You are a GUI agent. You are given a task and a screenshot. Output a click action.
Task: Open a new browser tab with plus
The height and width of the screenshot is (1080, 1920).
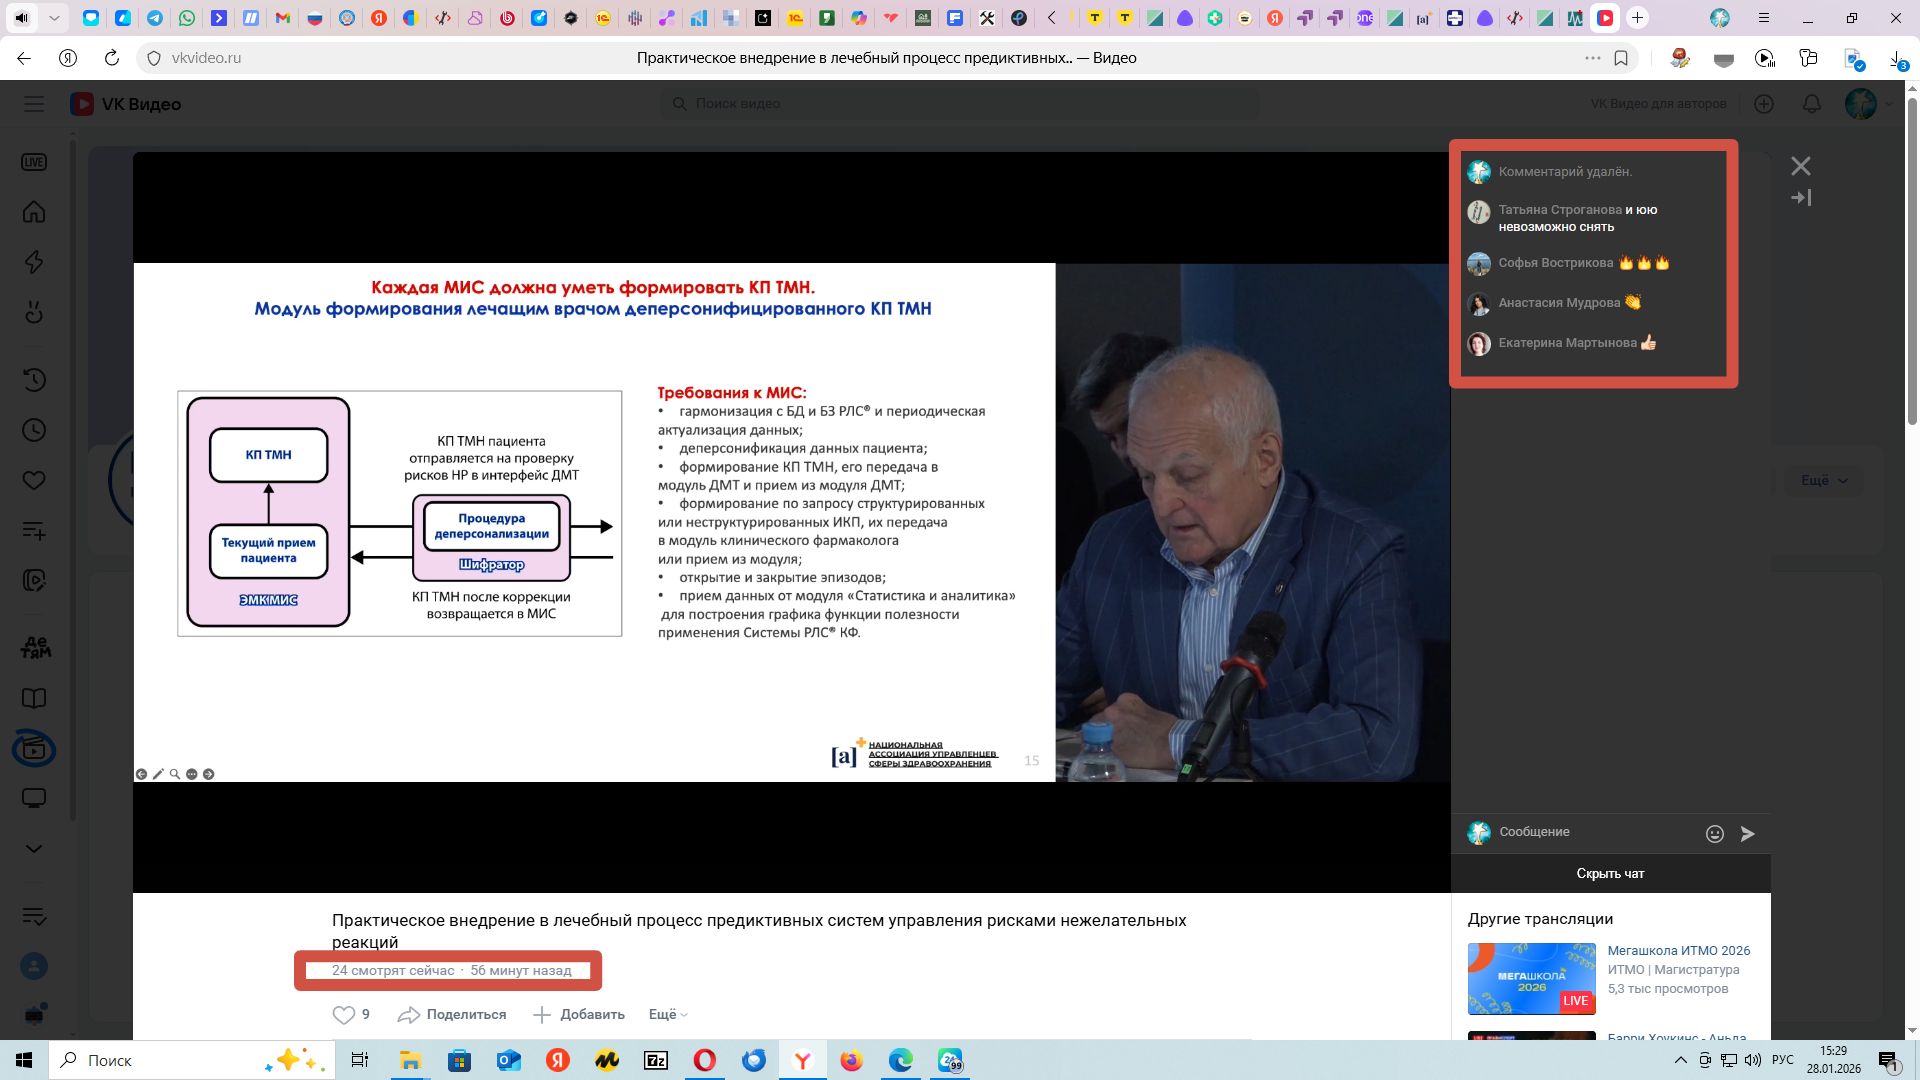pyautogui.click(x=1637, y=18)
